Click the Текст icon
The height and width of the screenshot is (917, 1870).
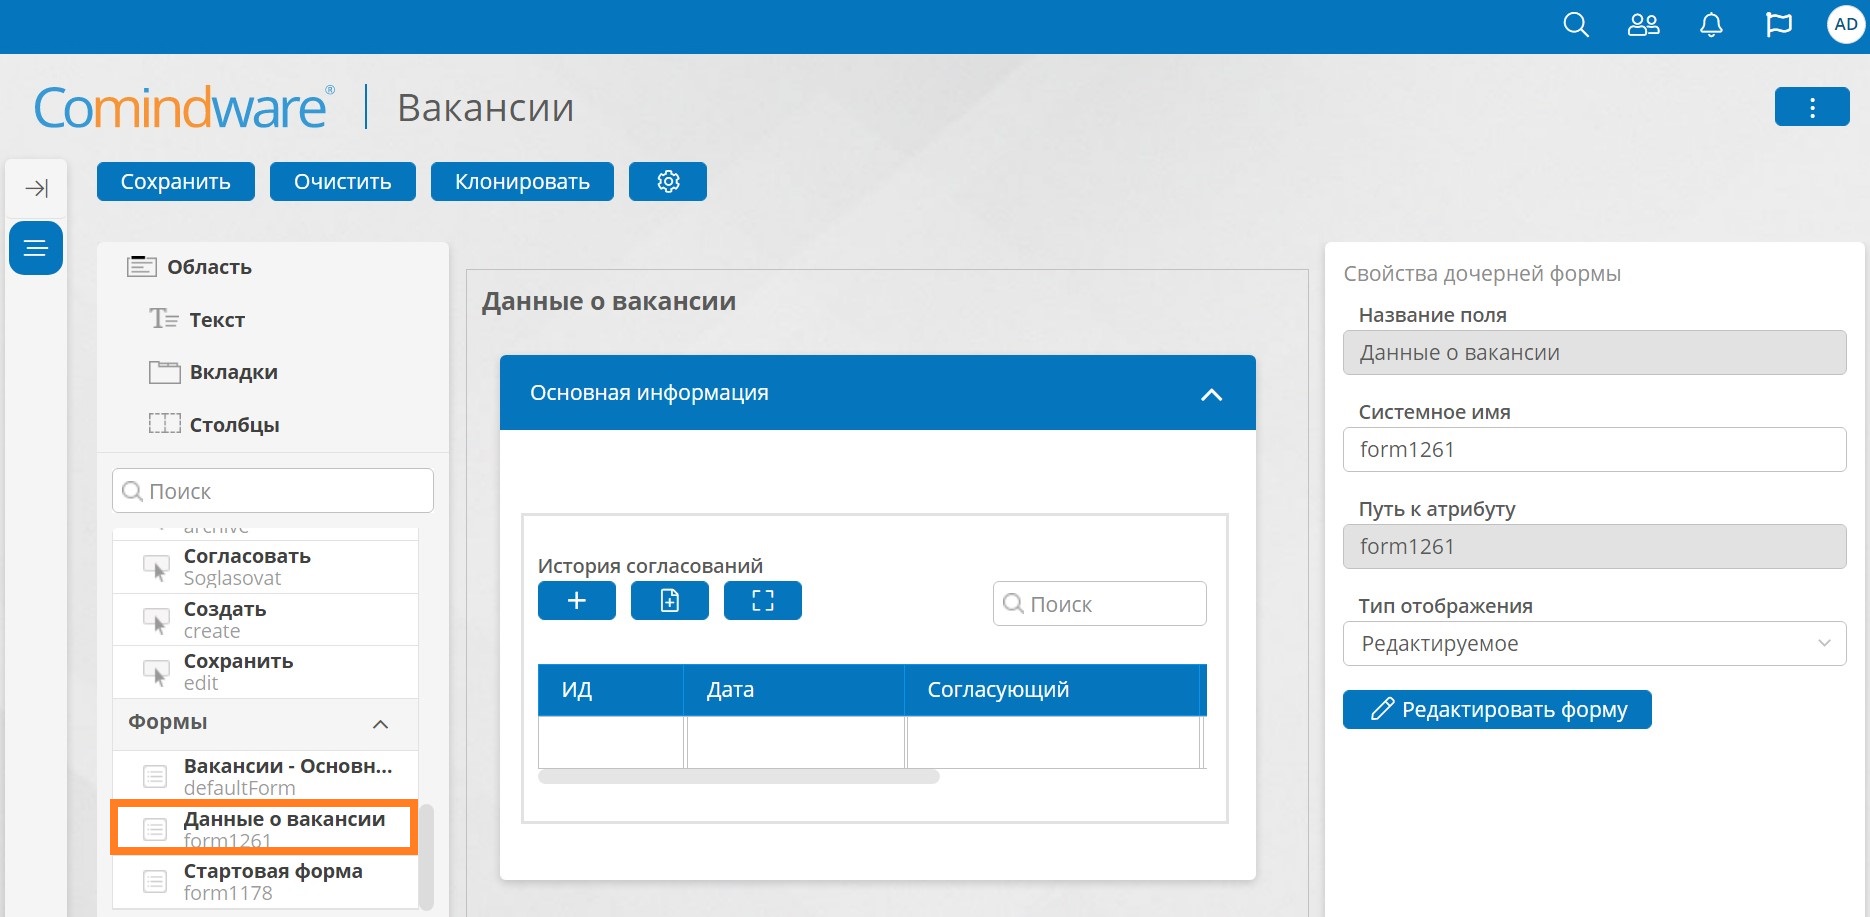pos(164,319)
